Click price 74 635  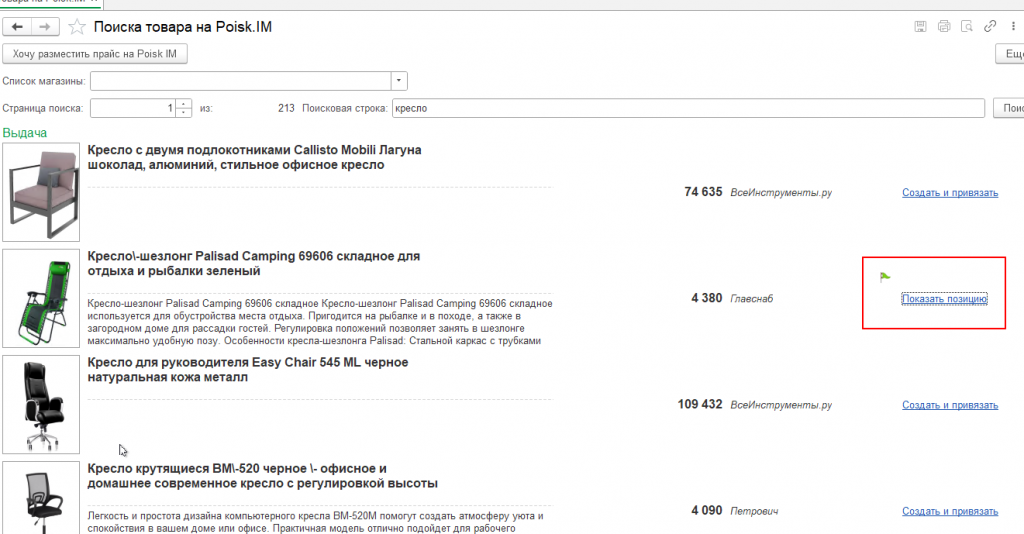(x=703, y=192)
